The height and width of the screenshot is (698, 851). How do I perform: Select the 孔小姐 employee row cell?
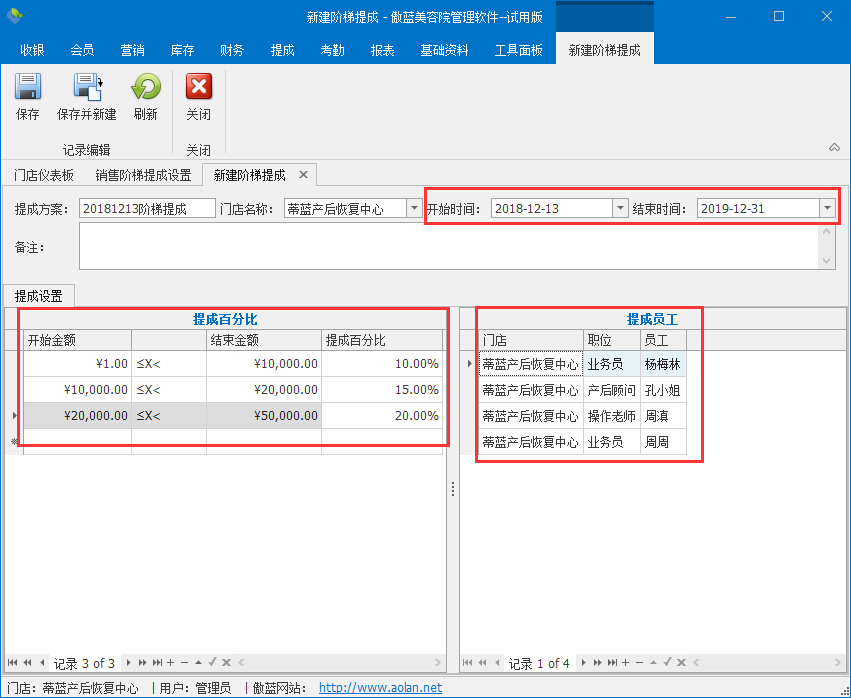(662, 390)
